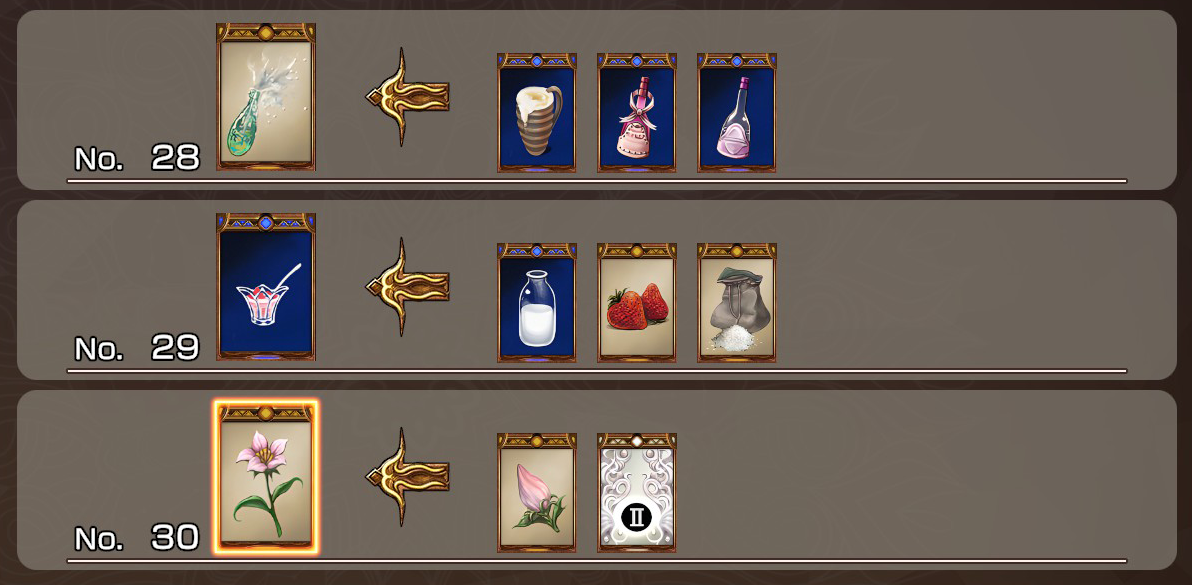Viewport: 1192px width, 585px height.
Task: Choose the spilled sack of powder card
Action: pyautogui.click(x=737, y=302)
